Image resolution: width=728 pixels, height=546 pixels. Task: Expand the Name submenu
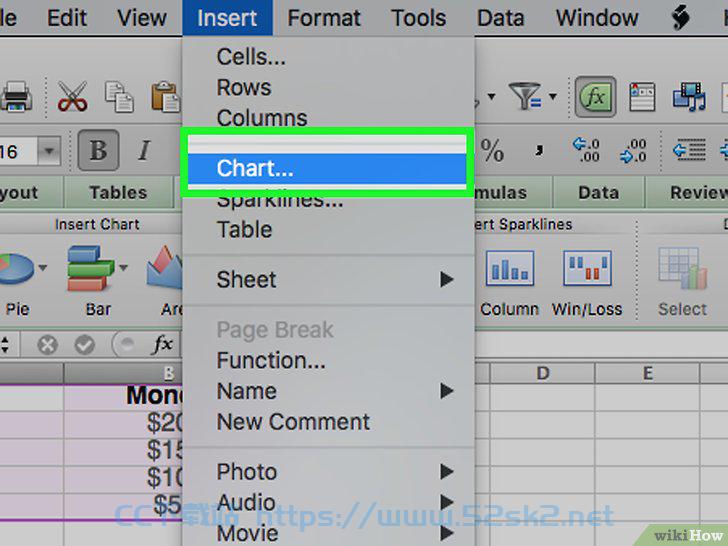pyautogui.click(x=329, y=391)
